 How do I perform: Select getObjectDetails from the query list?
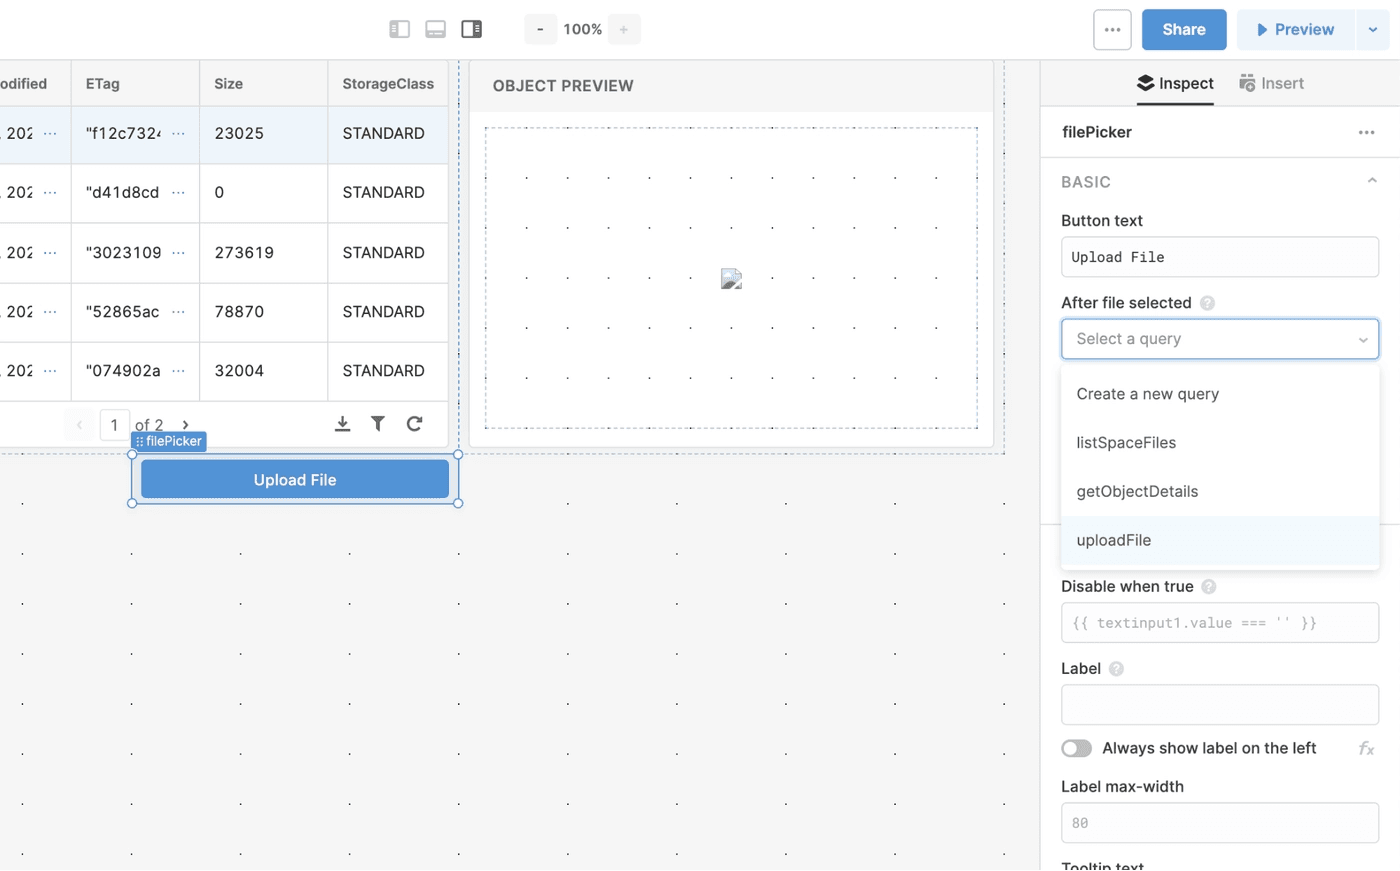click(1137, 491)
